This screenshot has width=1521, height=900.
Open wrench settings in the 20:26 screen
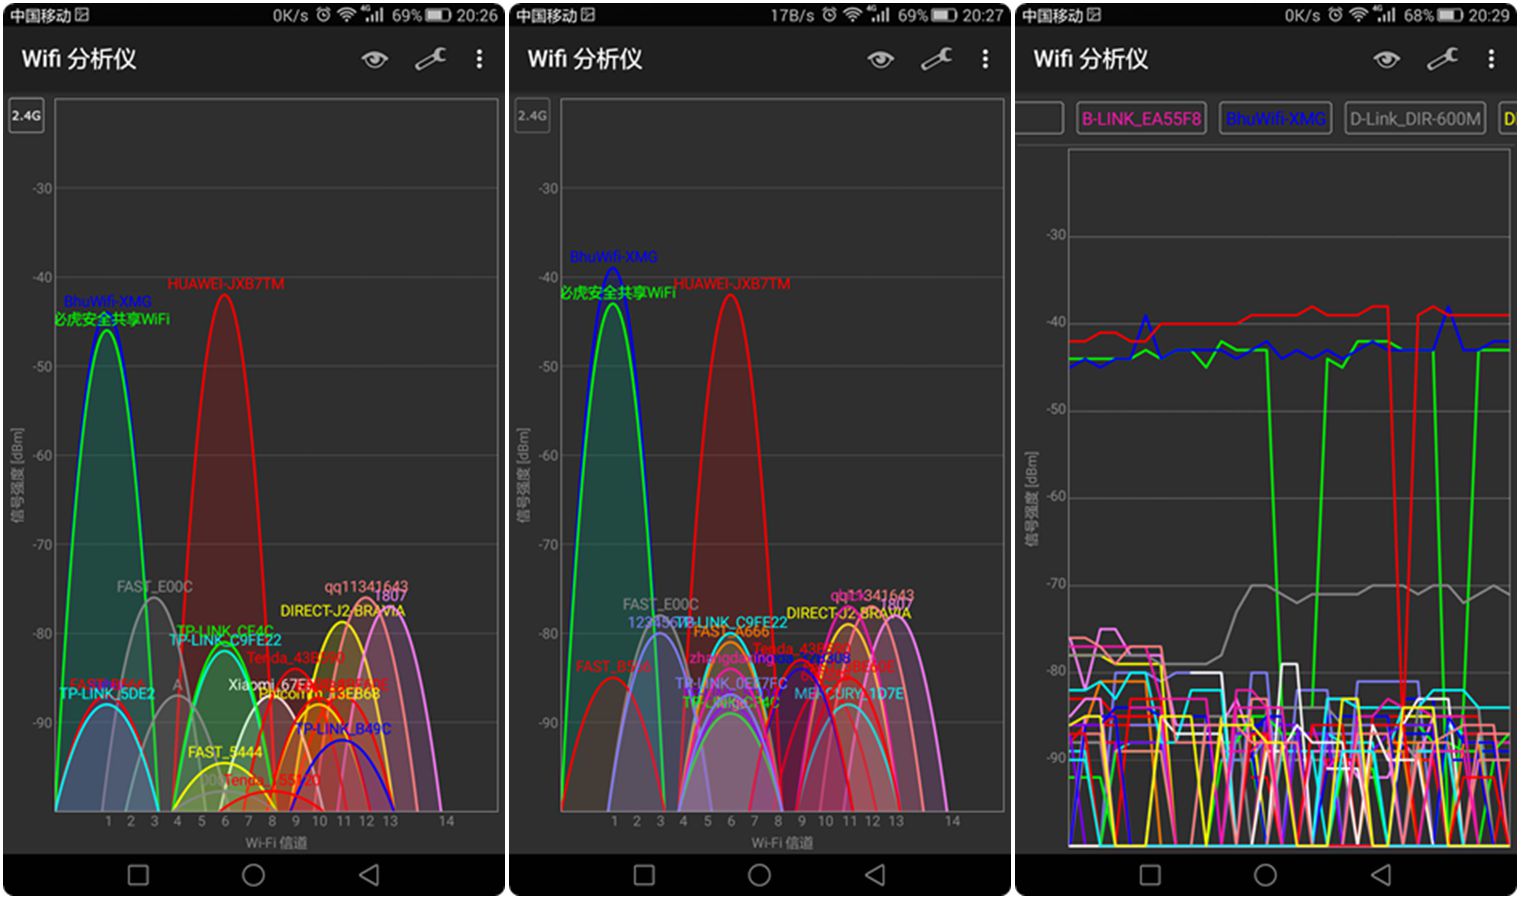point(430,60)
